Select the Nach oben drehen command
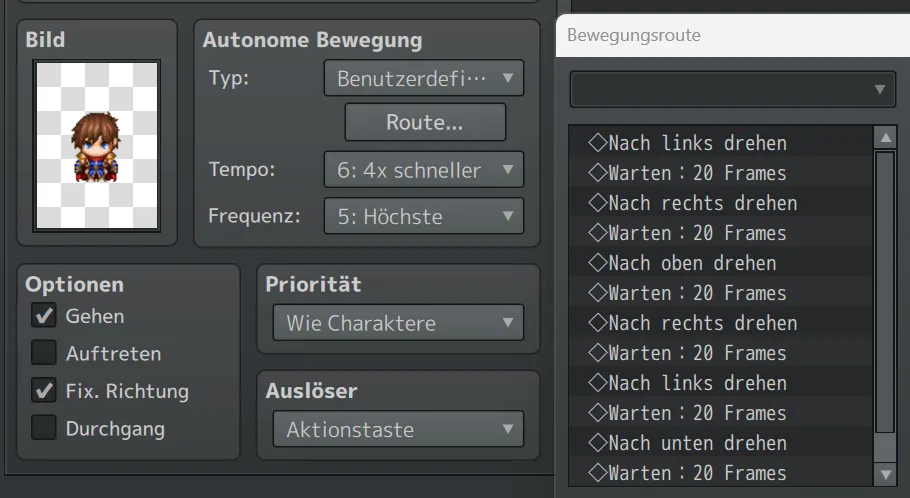The width and height of the screenshot is (910, 498). click(x=720, y=263)
